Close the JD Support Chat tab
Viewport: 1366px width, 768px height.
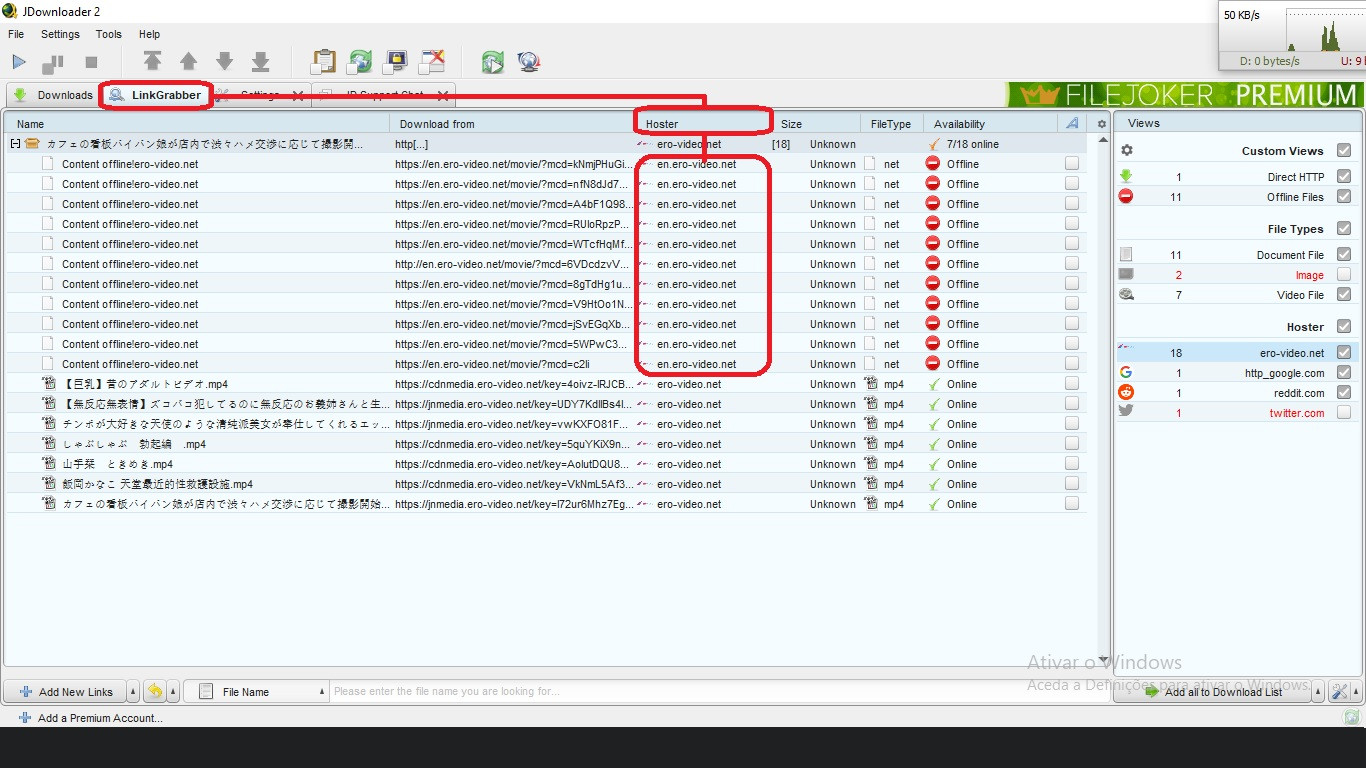click(442, 95)
